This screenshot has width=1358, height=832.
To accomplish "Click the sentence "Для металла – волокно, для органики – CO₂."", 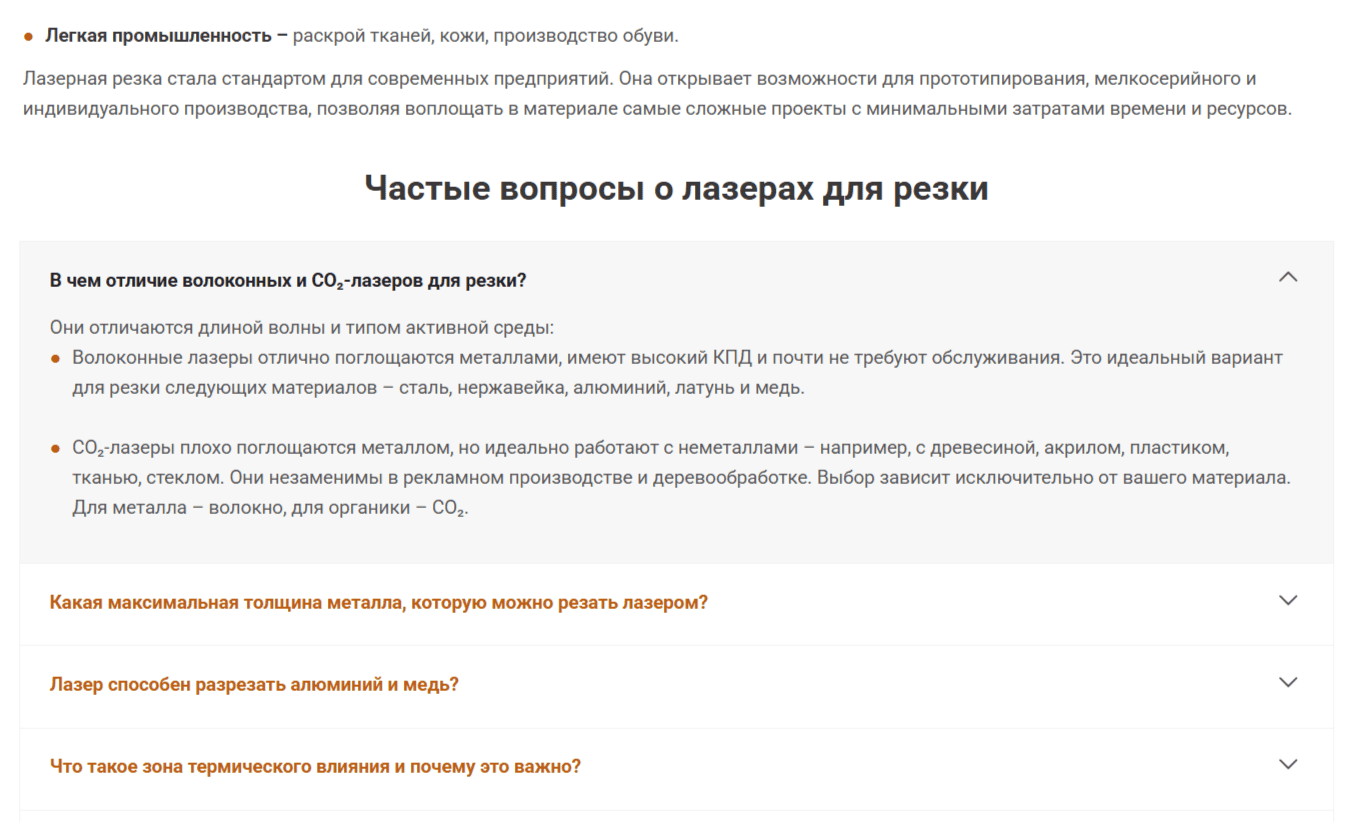I will 270,508.
